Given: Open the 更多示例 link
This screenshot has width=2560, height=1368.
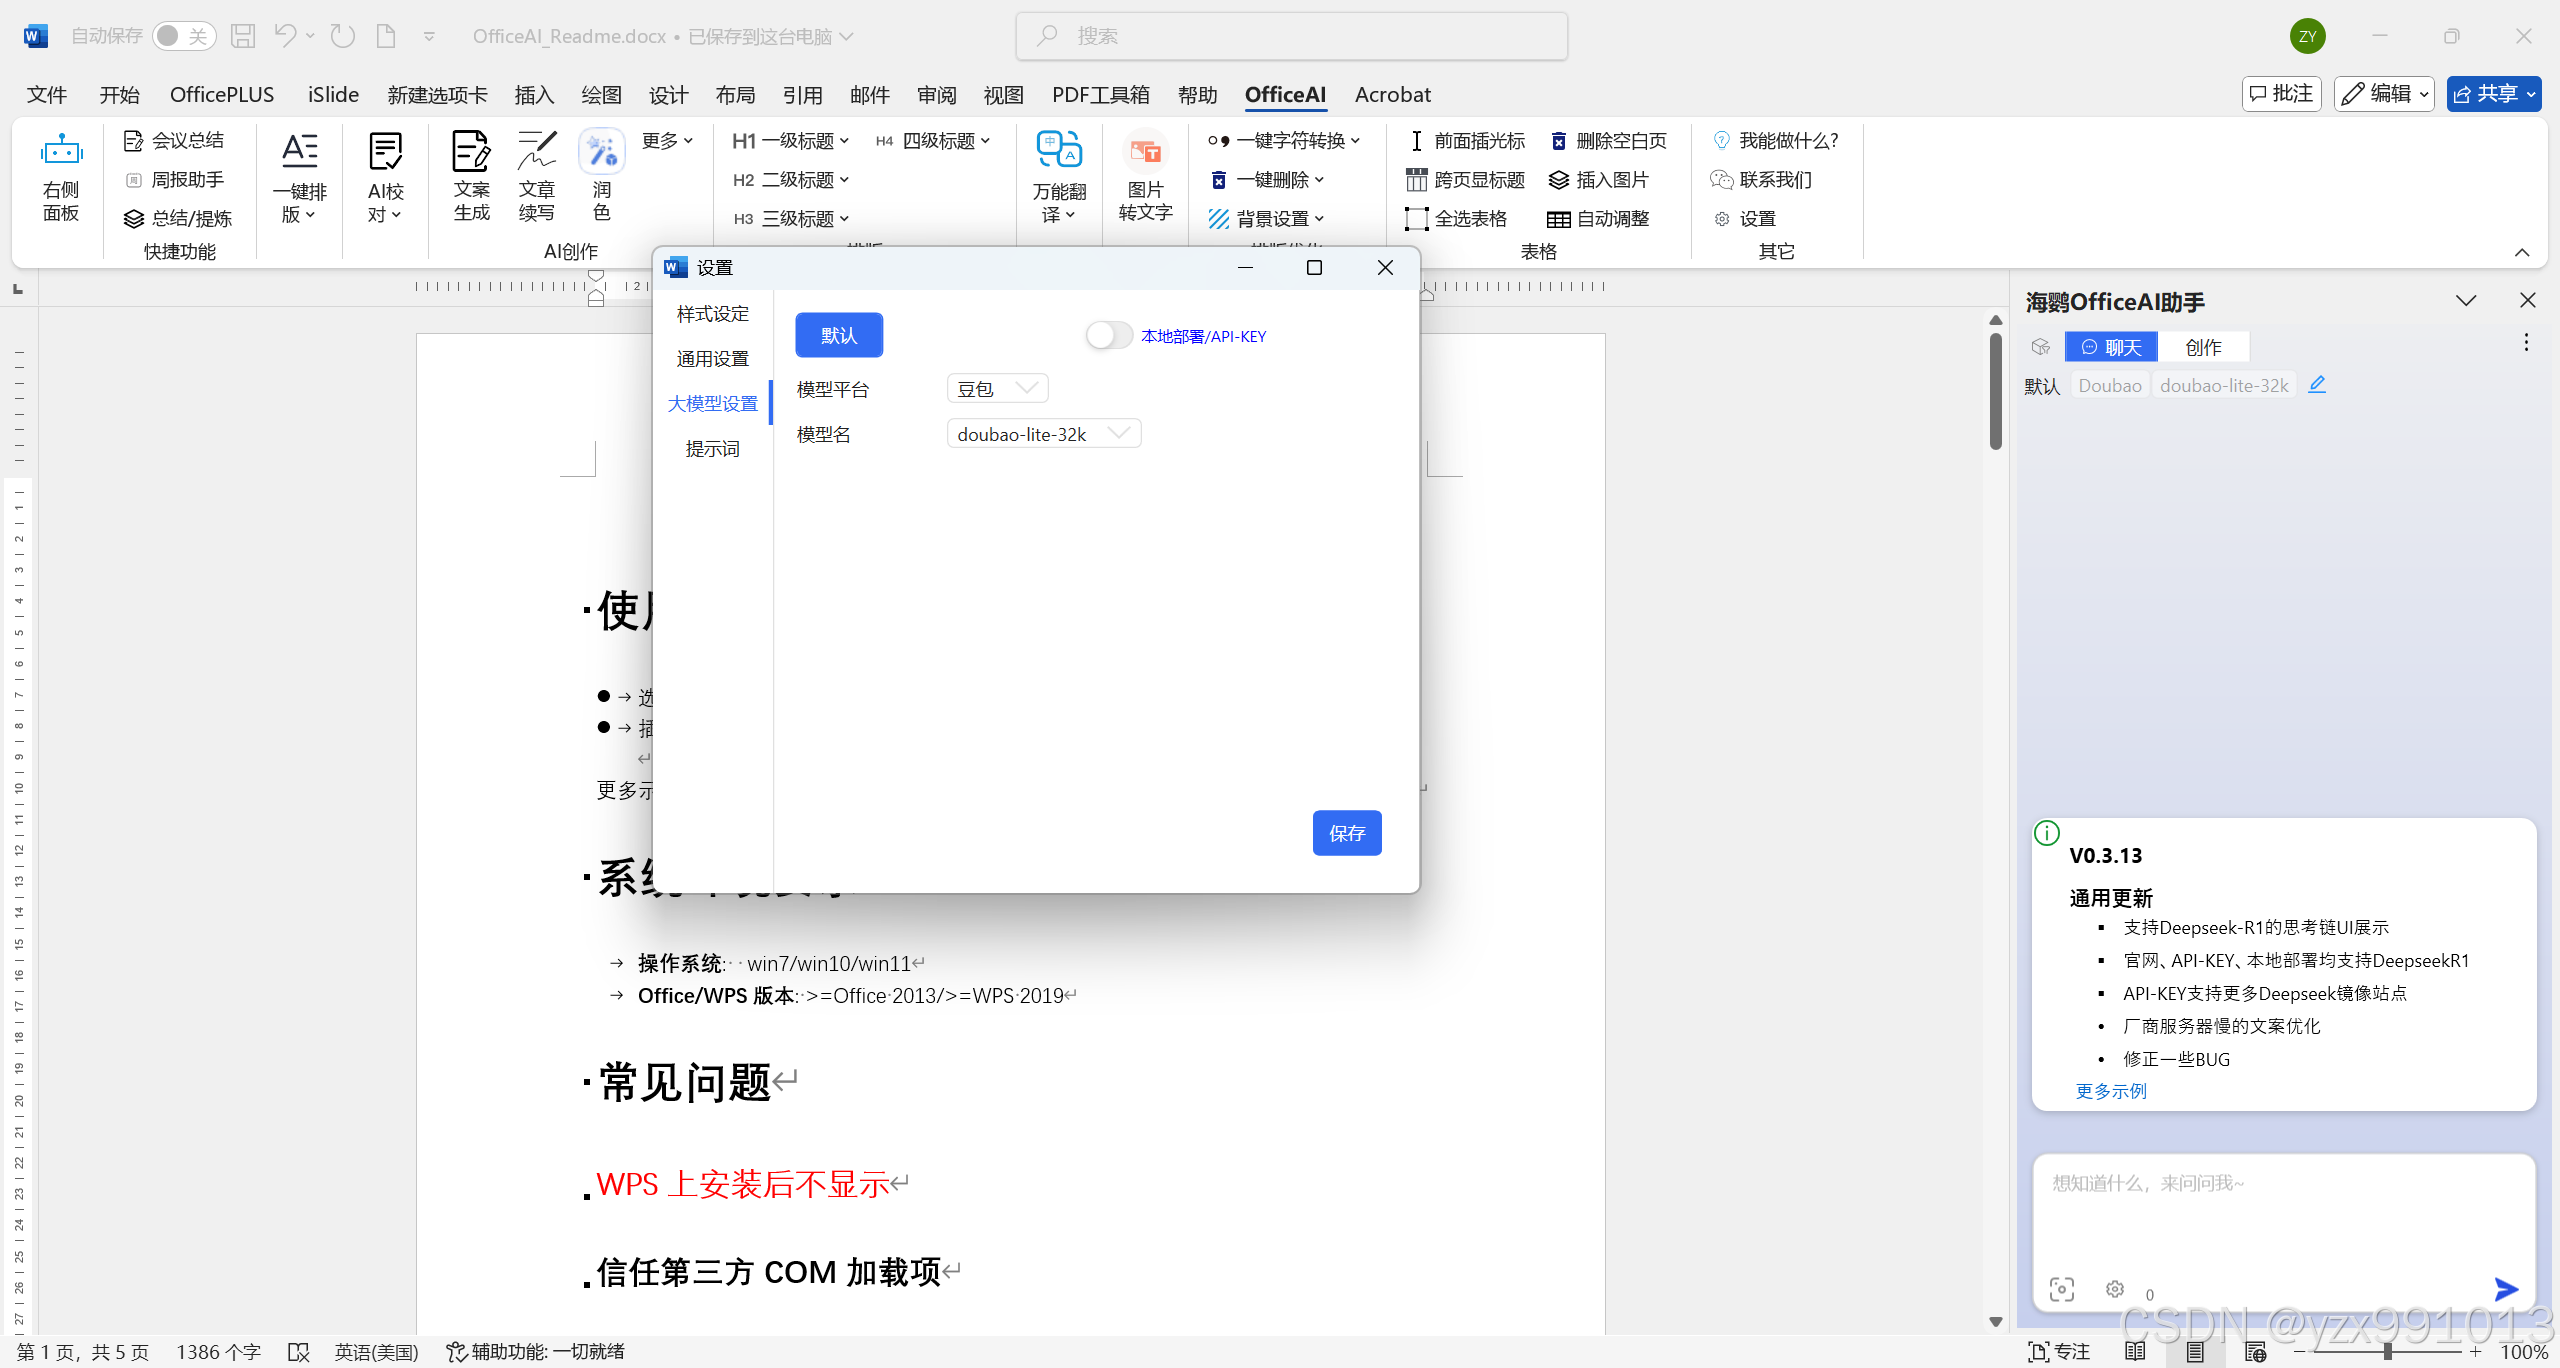Looking at the screenshot, I should click(x=2110, y=1091).
